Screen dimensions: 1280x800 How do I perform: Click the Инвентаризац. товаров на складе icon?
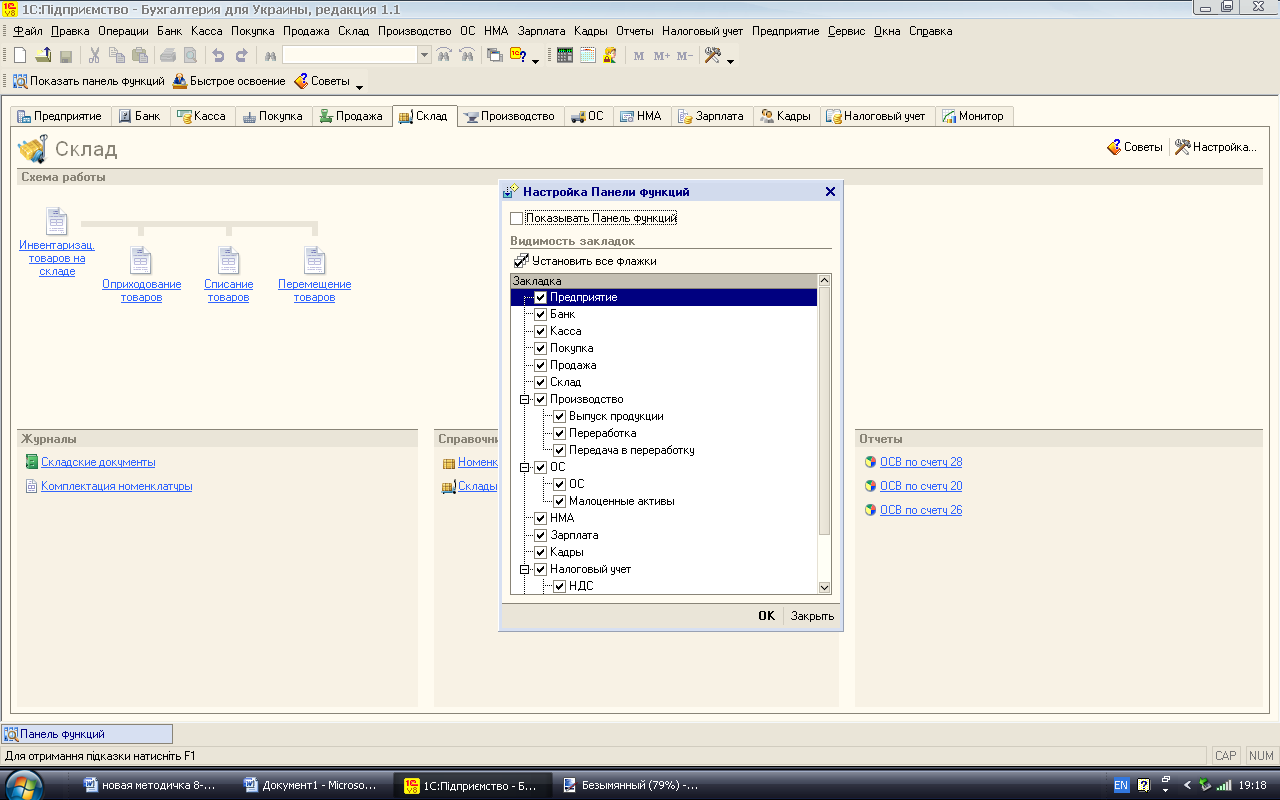(x=57, y=221)
